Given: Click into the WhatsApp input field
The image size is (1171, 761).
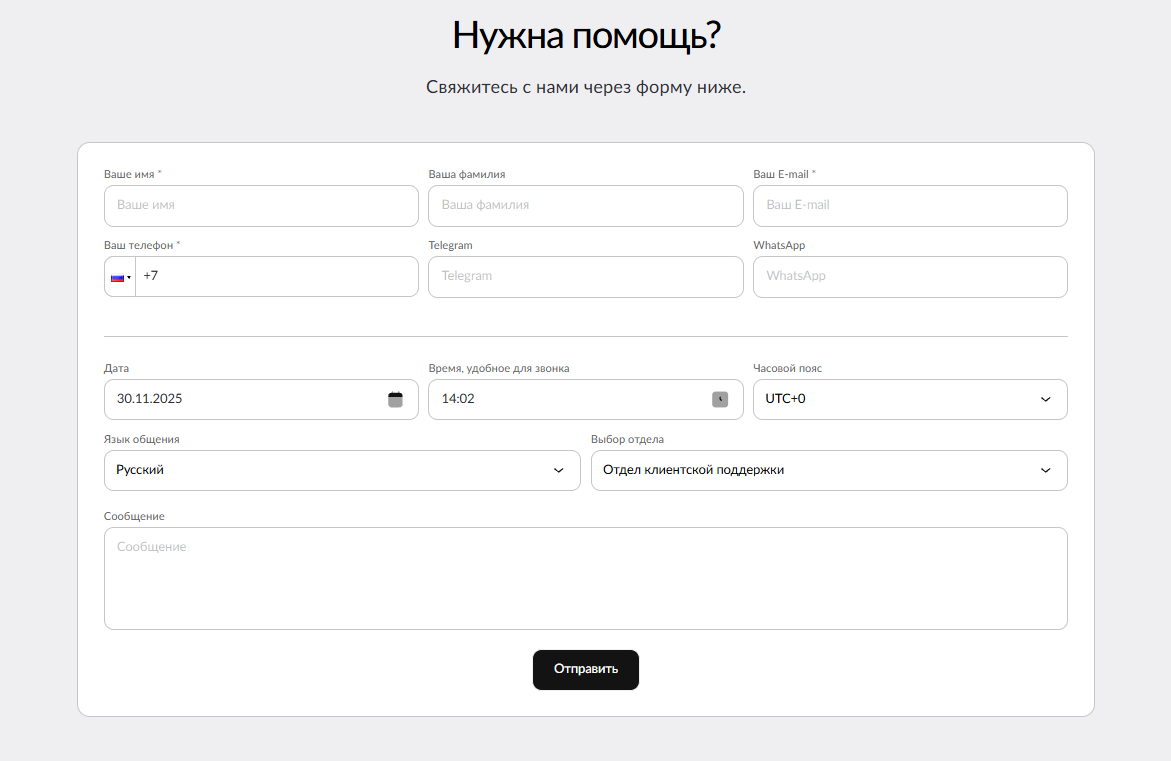Looking at the screenshot, I should pos(909,276).
